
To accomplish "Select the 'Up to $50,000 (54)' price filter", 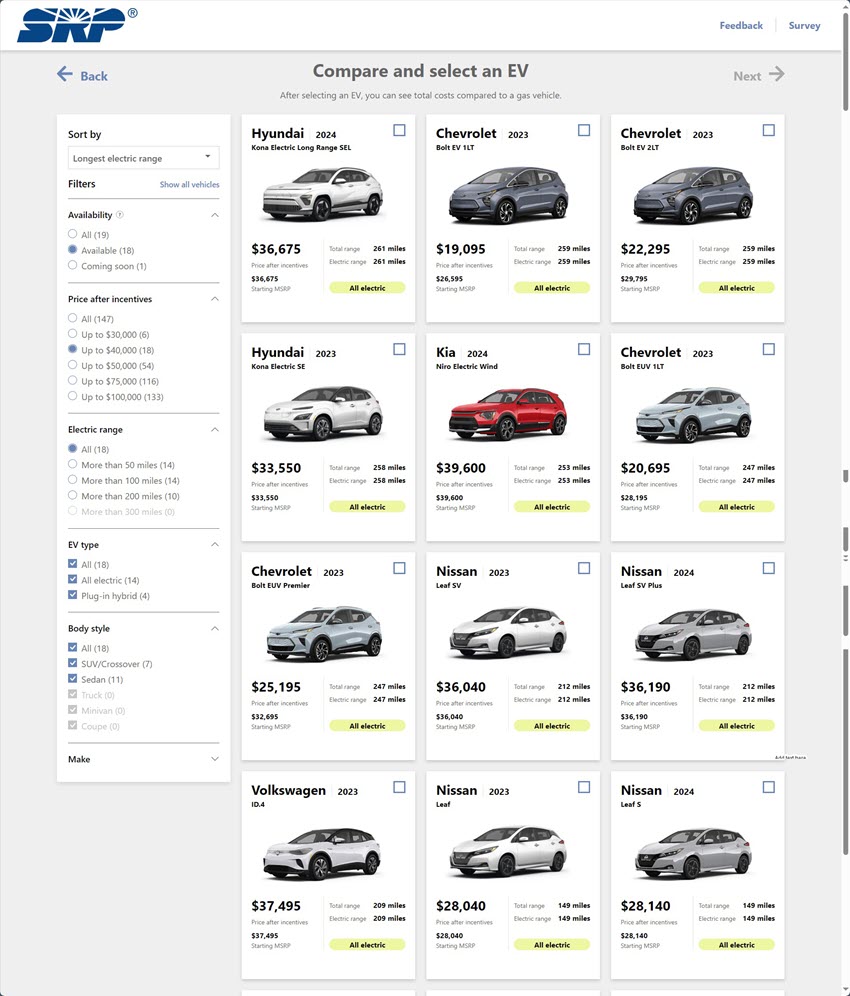I will tap(71, 365).
